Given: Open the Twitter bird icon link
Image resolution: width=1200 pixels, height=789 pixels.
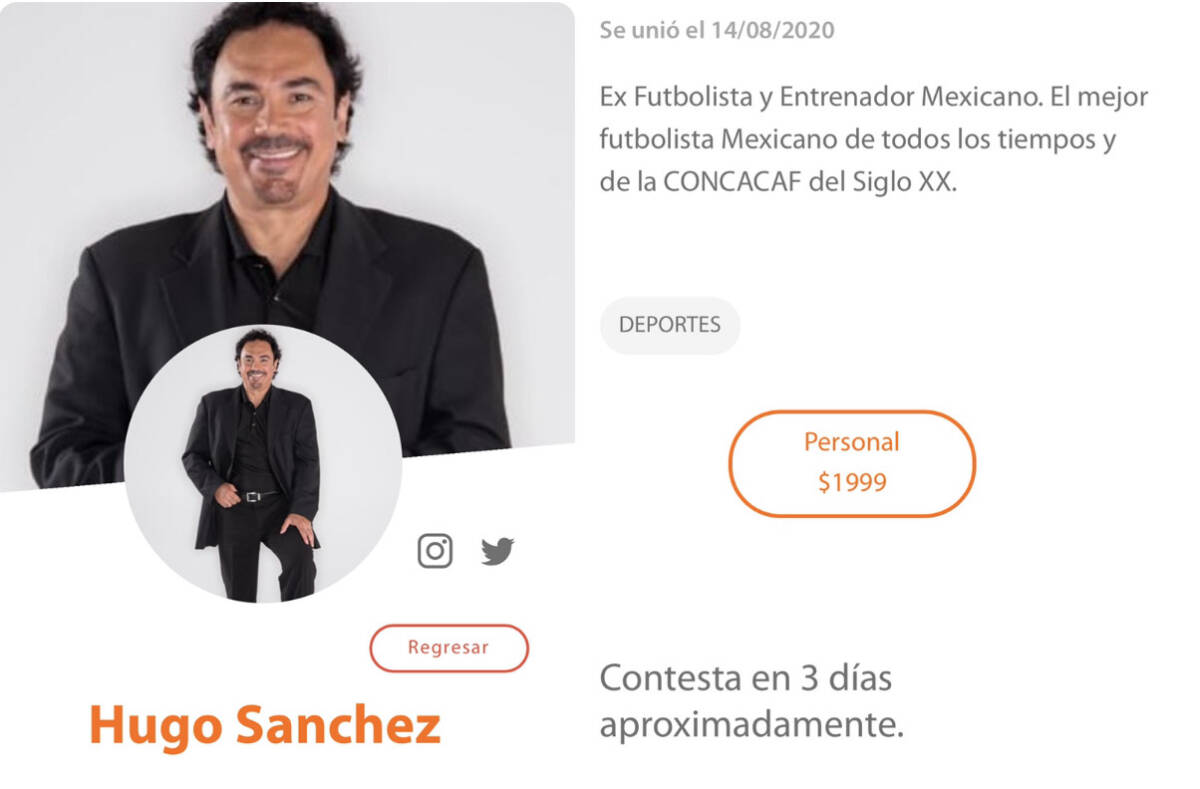Looking at the screenshot, I should point(497,551).
